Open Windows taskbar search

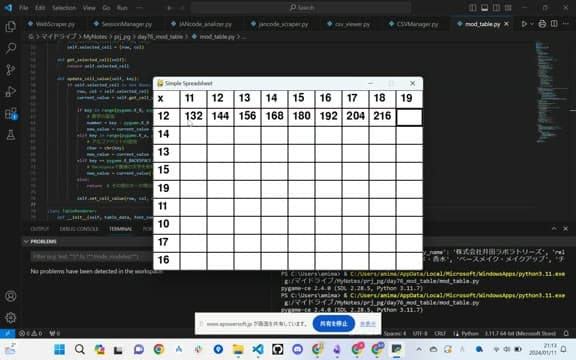coord(79,349)
